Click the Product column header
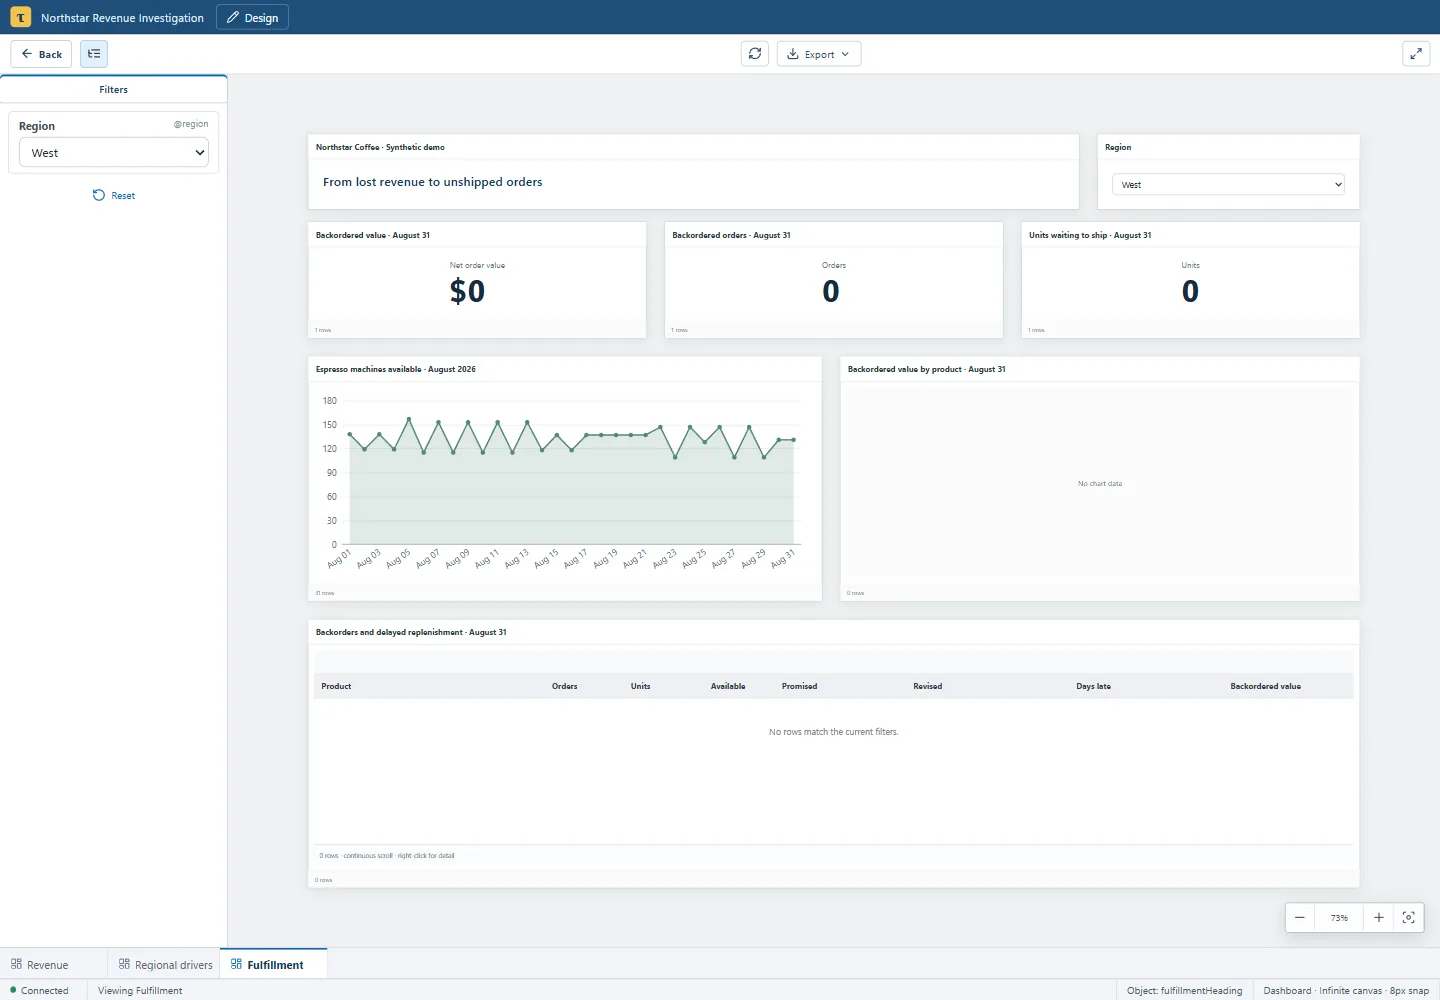Image resolution: width=1440 pixels, height=1000 pixels. click(336, 686)
